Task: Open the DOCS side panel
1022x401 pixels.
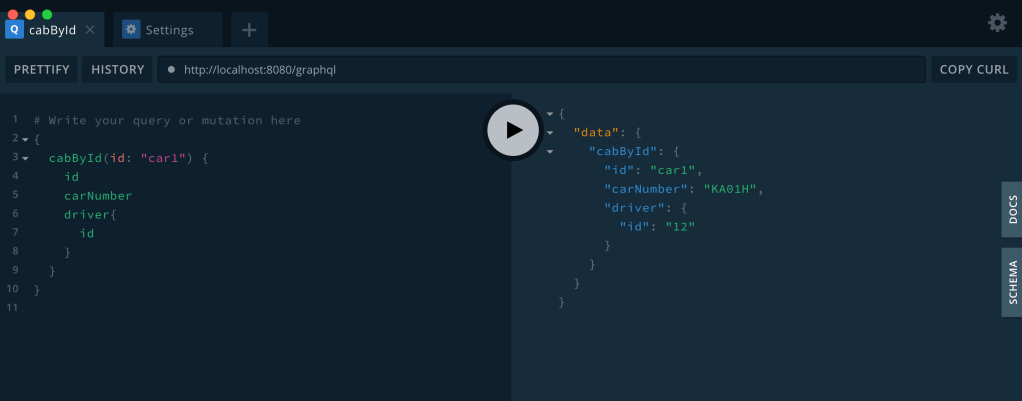Action: [x=1012, y=210]
